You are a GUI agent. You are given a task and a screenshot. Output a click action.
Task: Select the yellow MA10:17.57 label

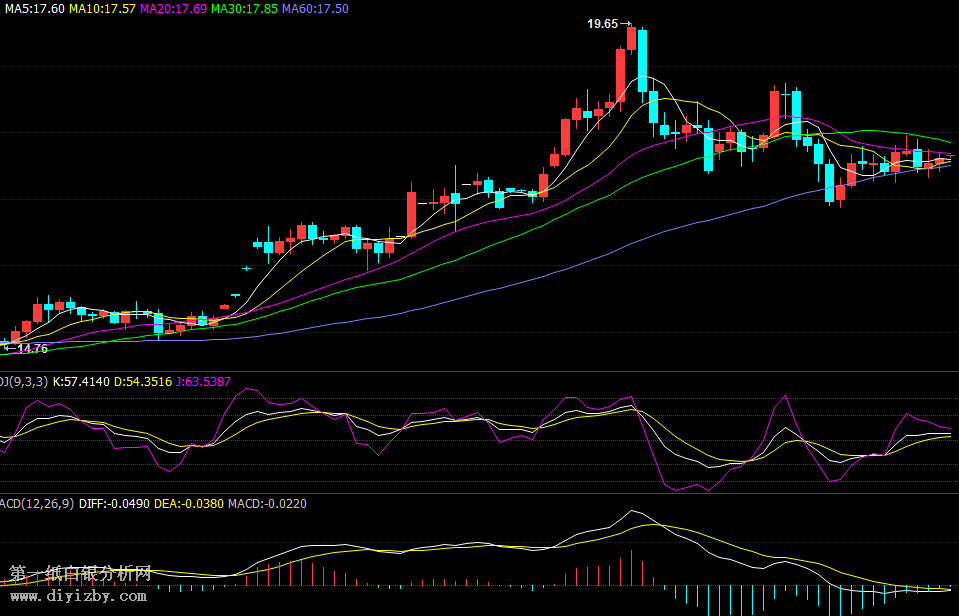coord(102,8)
